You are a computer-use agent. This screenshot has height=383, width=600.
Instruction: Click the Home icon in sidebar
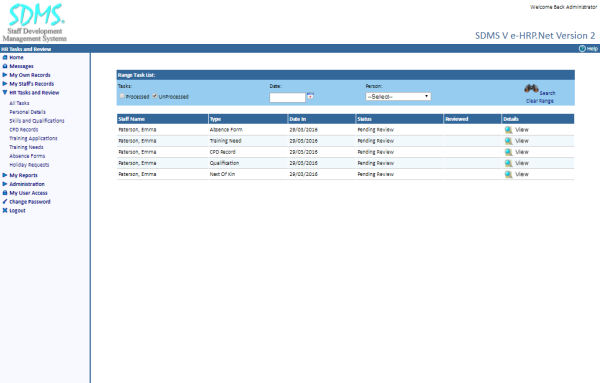[5, 57]
